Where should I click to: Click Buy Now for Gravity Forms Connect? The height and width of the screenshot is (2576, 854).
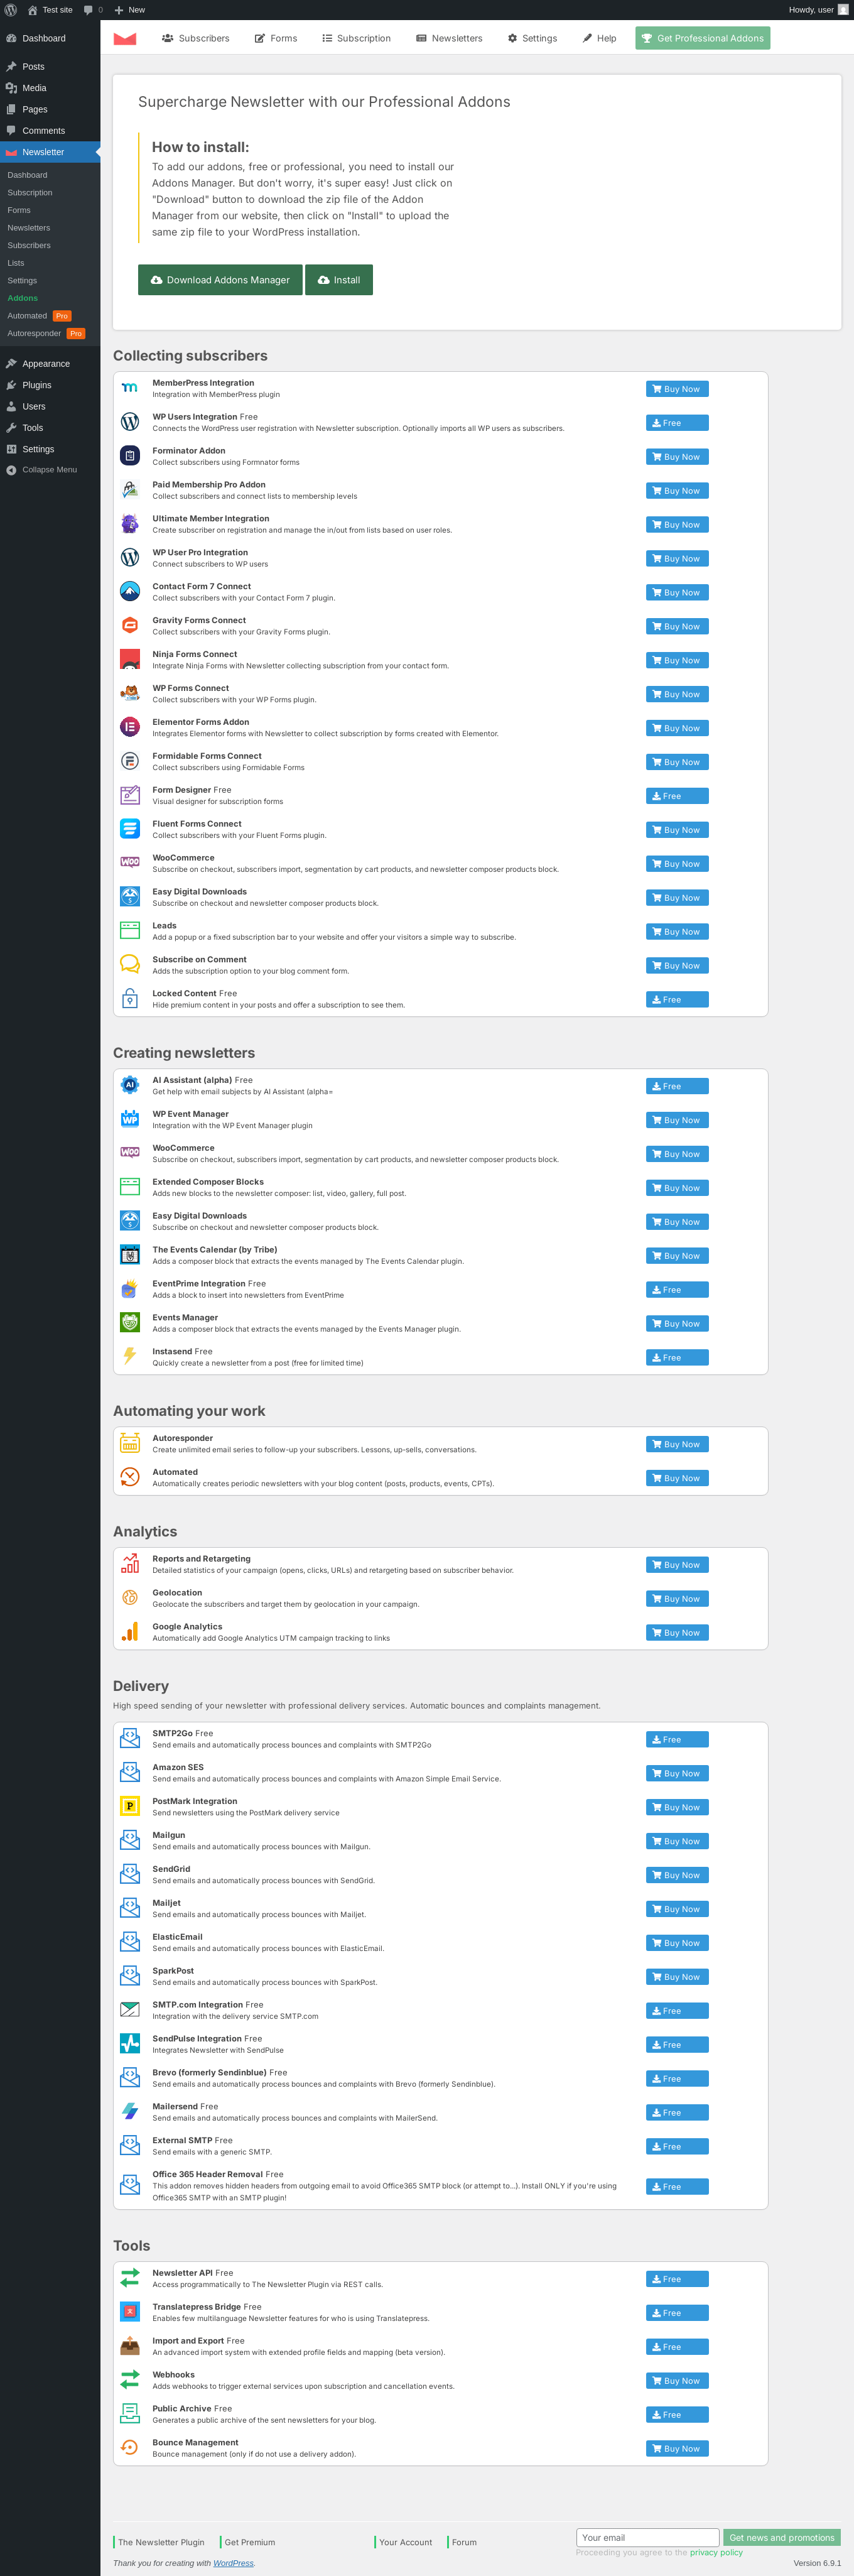pyautogui.click(x=677, y=626)
